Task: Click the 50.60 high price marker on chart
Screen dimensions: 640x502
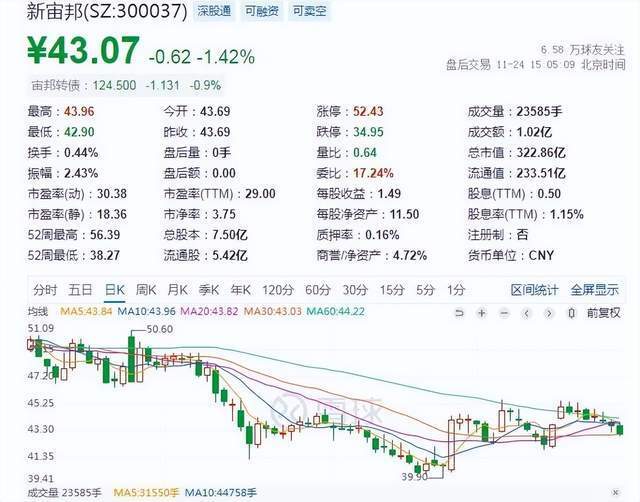Action: 160,329
